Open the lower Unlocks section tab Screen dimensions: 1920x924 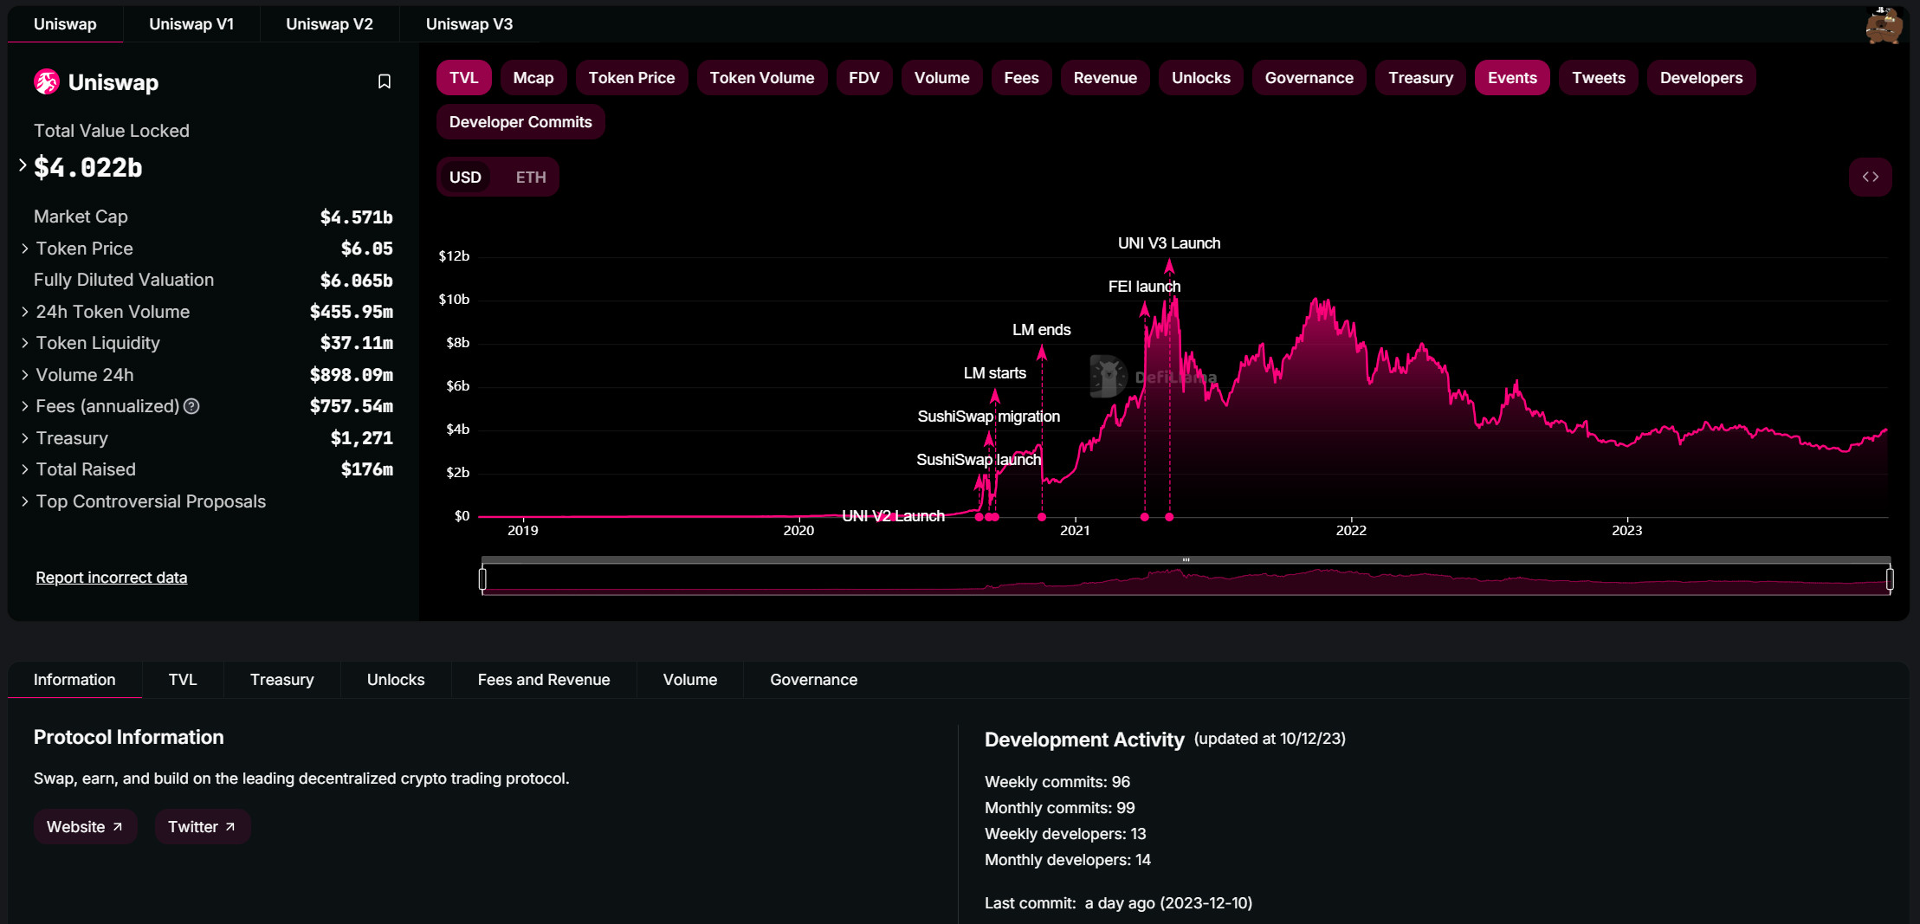[396, 680]
